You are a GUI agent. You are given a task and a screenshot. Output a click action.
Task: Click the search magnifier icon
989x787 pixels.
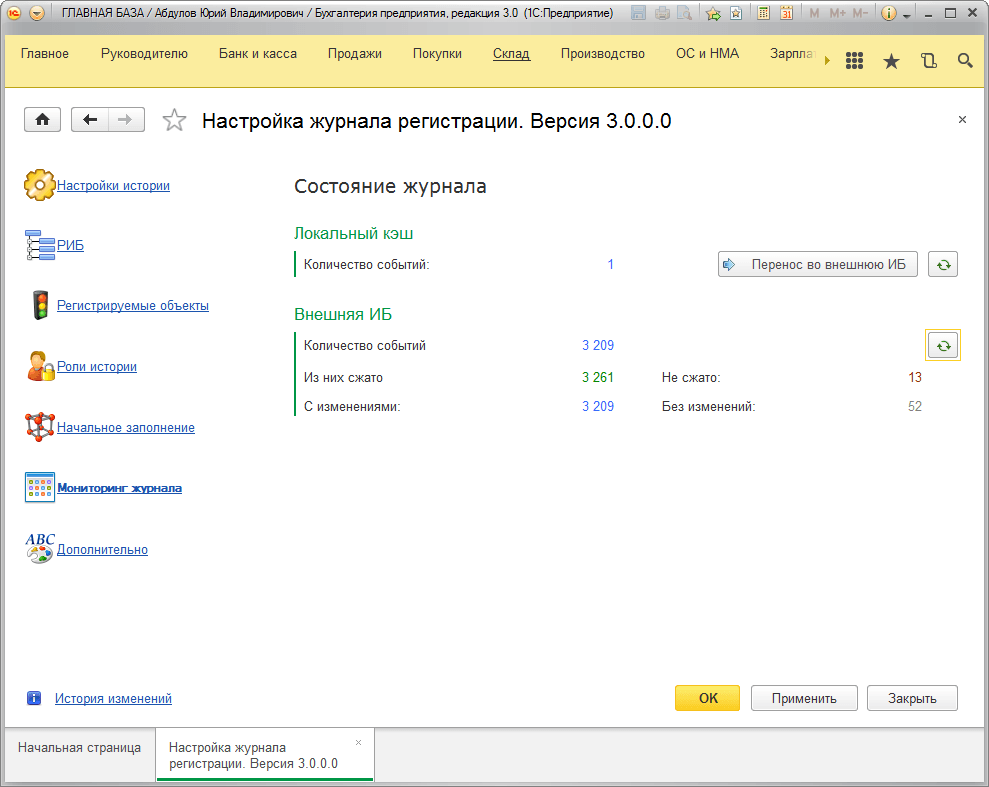coord(965,61)
